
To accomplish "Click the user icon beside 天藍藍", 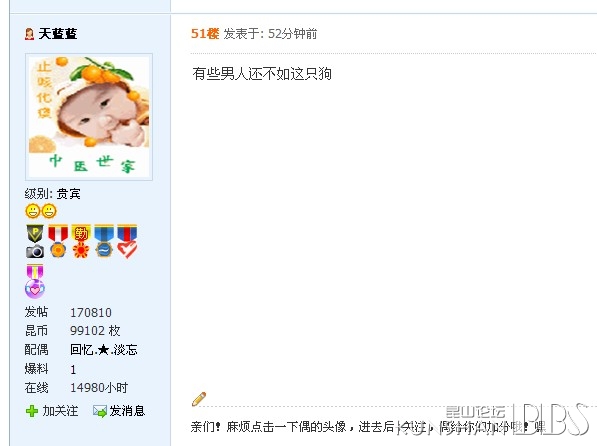I will [x=29, y=34].
